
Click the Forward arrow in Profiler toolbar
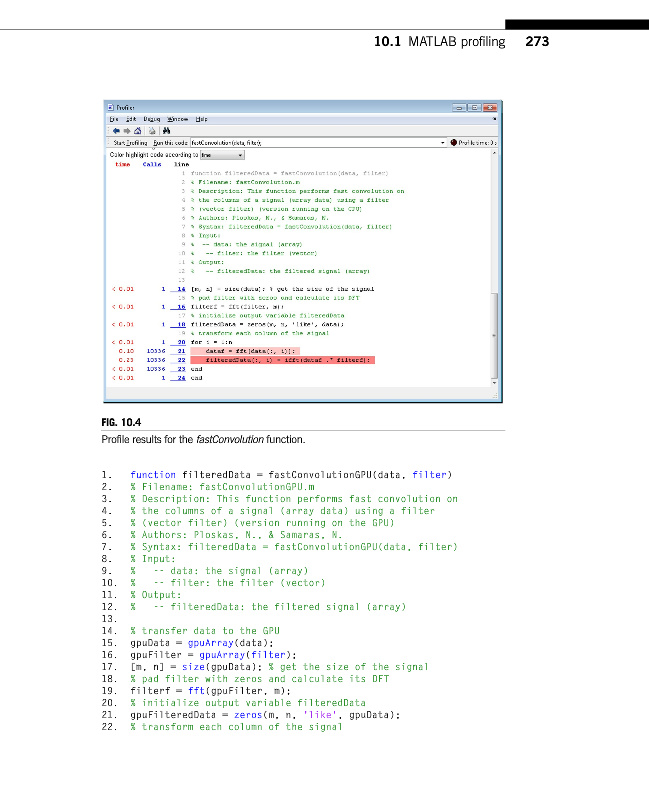[x=125, y=130]
